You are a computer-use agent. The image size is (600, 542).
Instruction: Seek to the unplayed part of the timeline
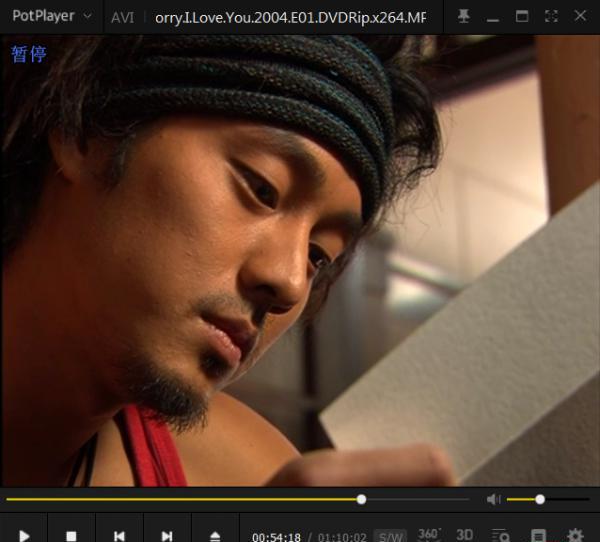click(x=417, y=499)
